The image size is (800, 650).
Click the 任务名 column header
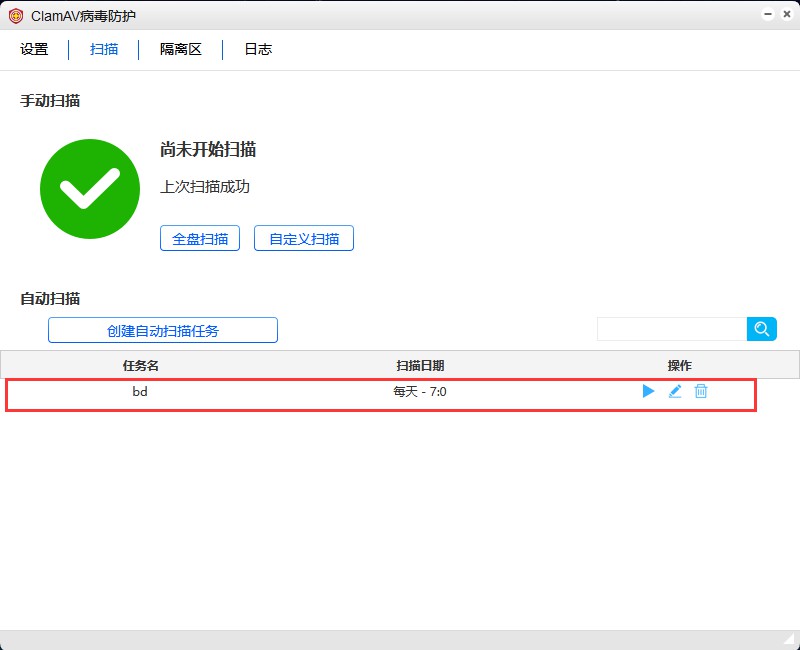(x=140, y=365)
